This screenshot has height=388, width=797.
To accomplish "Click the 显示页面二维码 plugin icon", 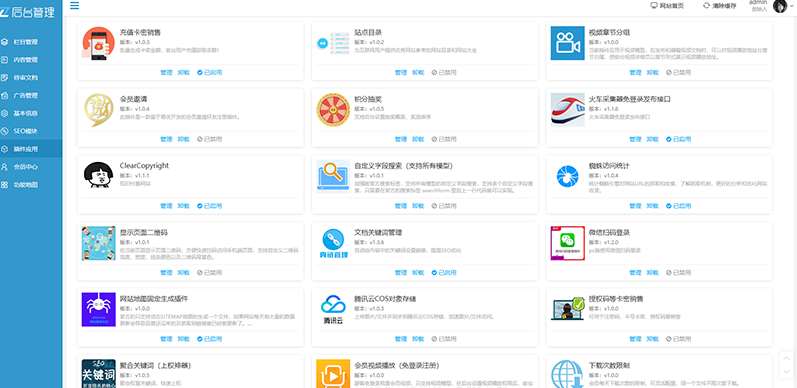I will [x=98, y=243].
